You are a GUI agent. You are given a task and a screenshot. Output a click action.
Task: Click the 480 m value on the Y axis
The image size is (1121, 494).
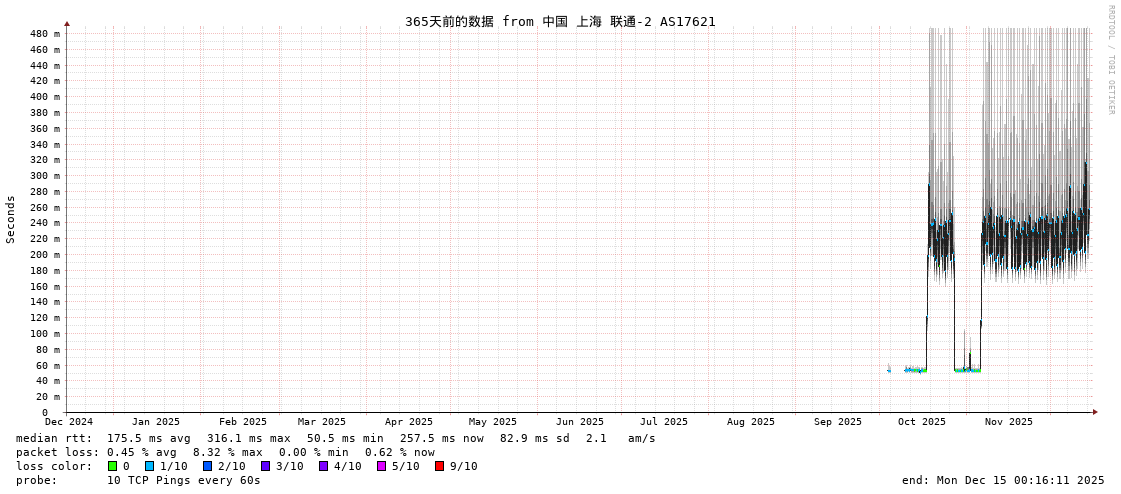click(x=45, y=34)
